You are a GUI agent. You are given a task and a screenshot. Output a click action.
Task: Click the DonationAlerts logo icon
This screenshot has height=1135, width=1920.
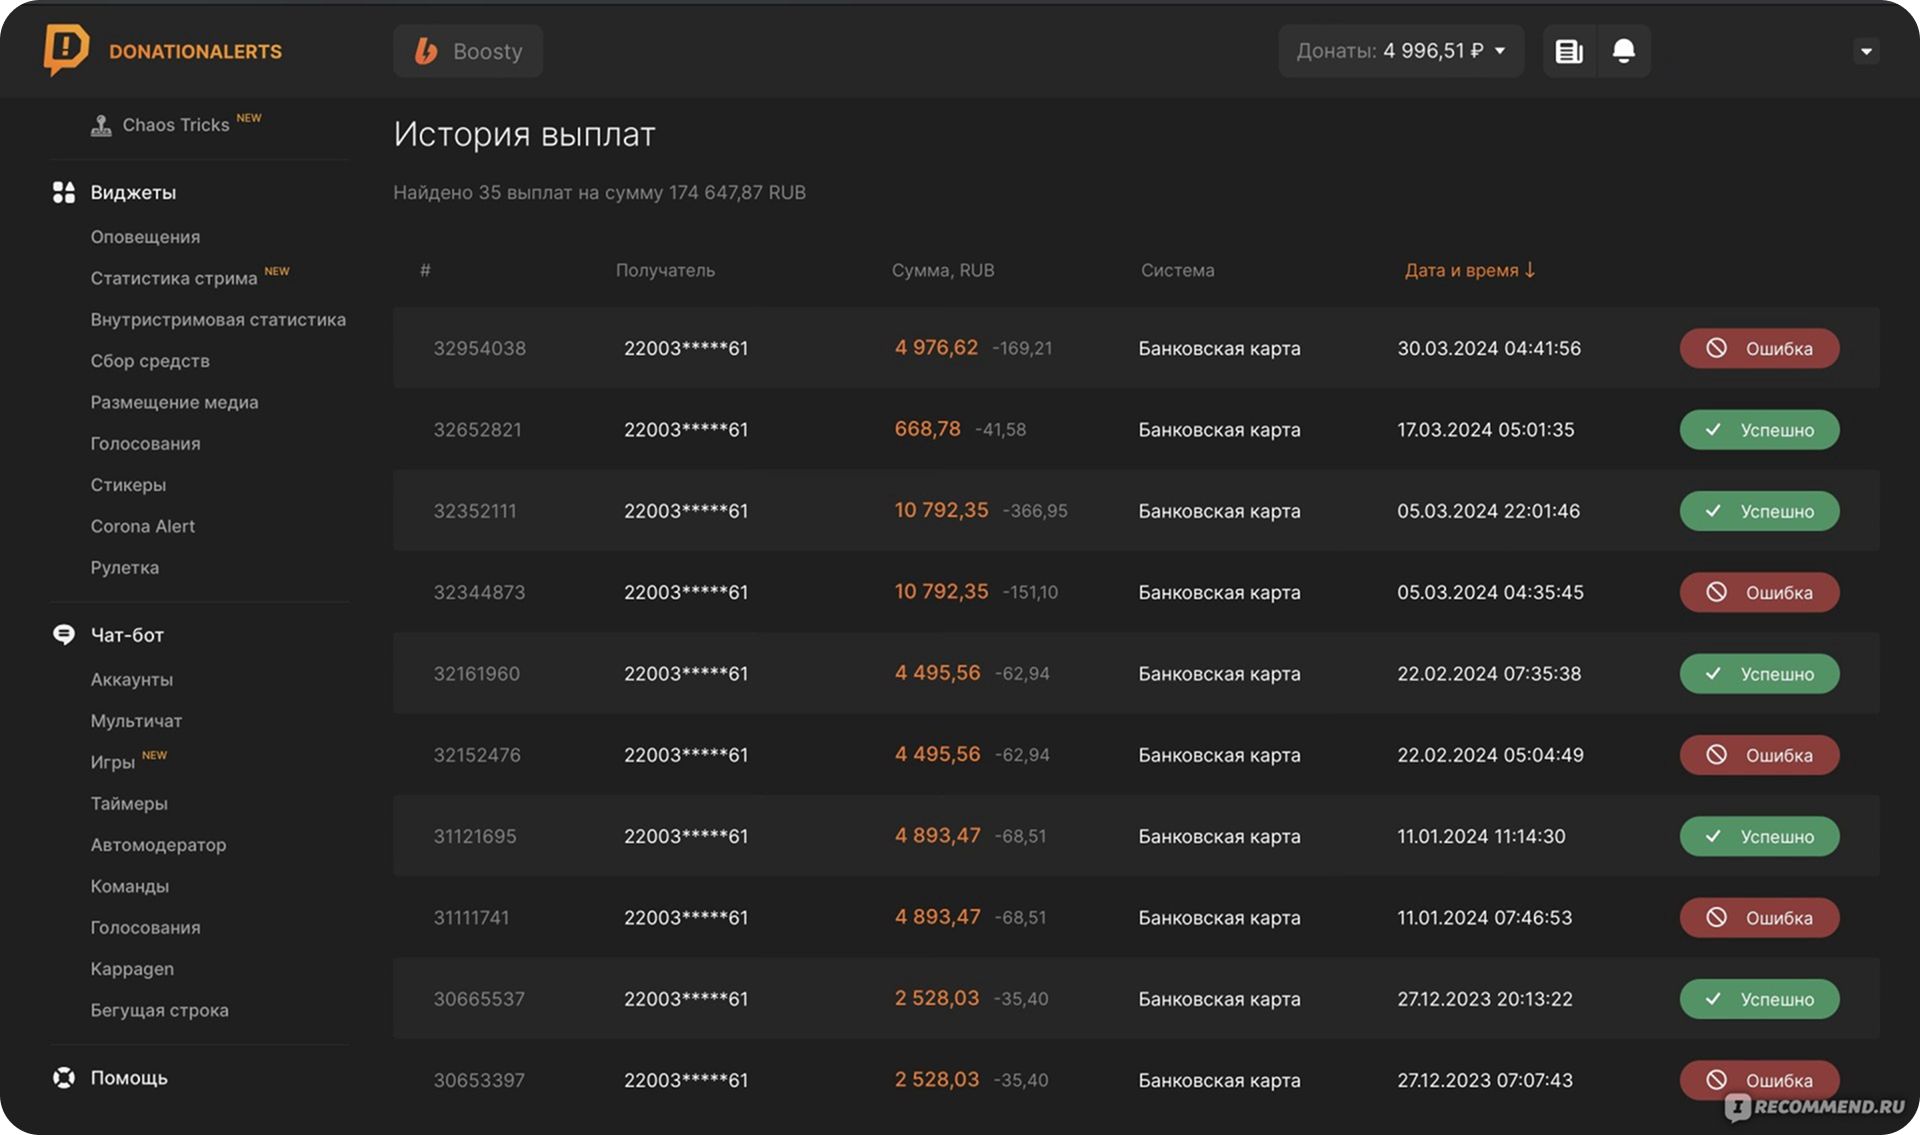[x=66, y=49]
